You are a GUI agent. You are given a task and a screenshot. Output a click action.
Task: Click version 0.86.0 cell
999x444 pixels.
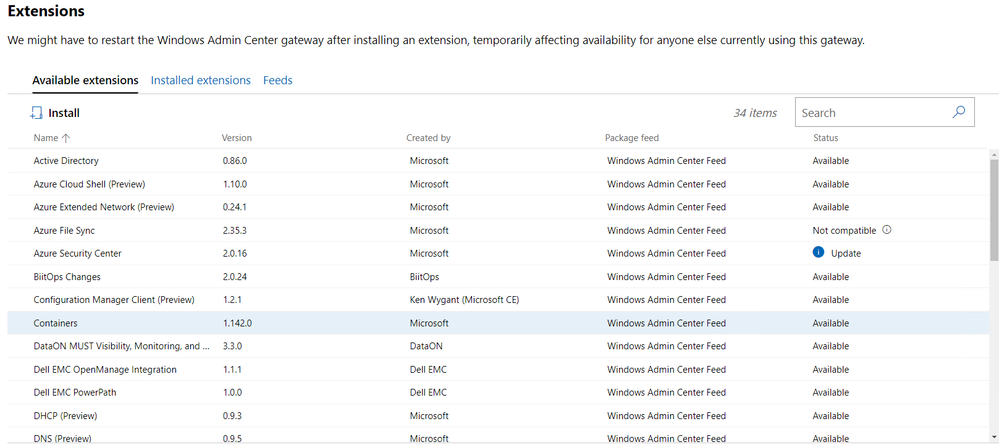click(234, 161)
